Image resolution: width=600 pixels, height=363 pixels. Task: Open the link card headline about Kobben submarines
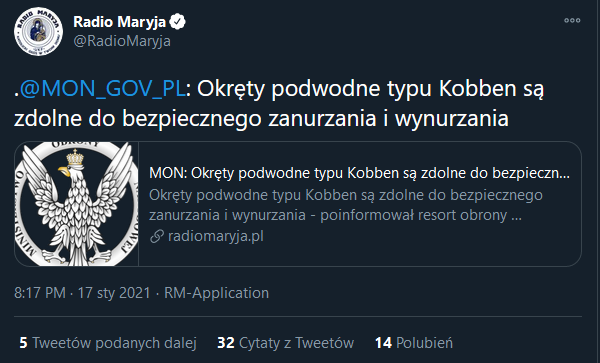coord(359,173)
